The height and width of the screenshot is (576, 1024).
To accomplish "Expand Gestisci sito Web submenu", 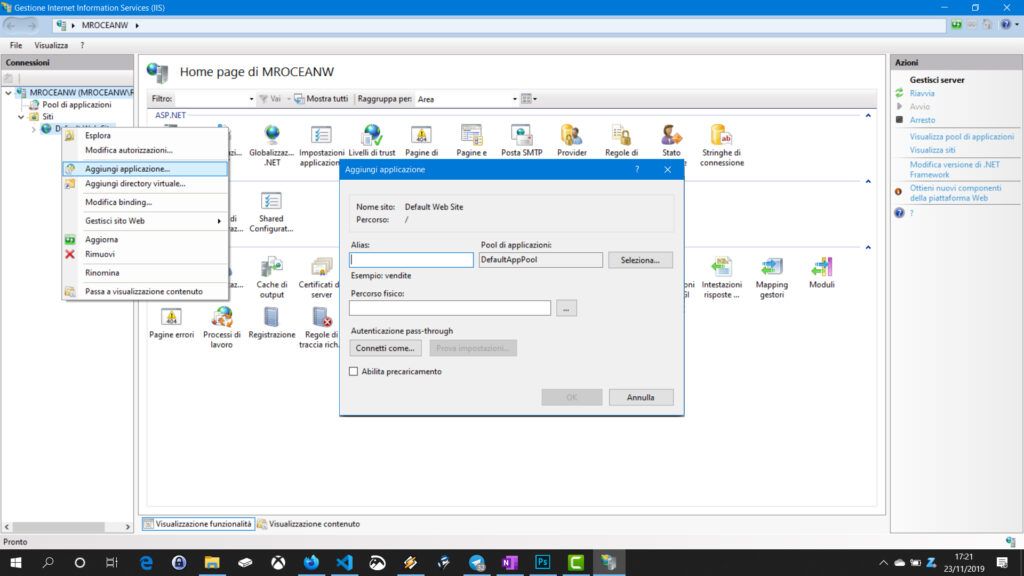I will coord(145,221).
